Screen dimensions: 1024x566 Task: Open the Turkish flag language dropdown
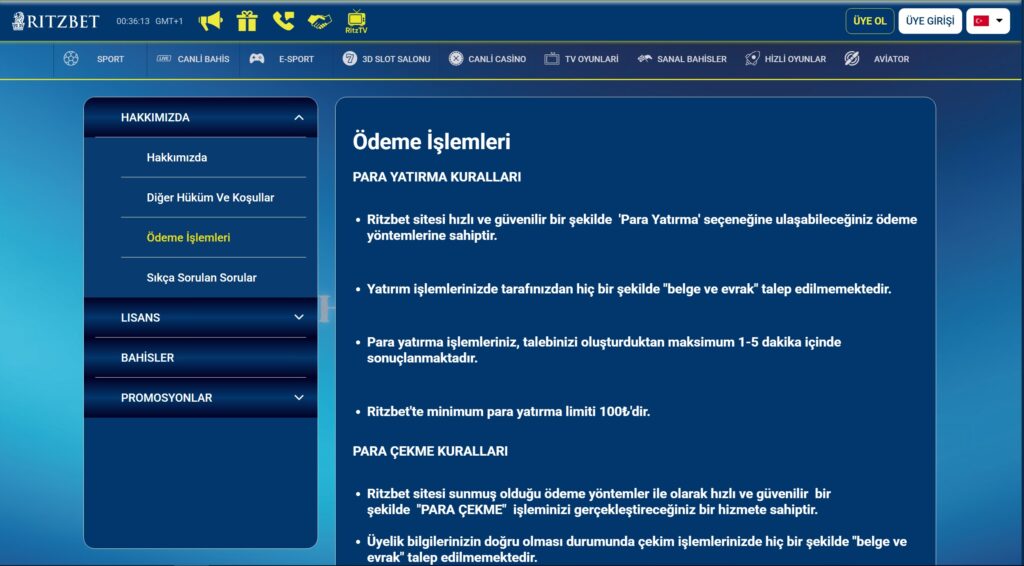[x=988, y=21]
